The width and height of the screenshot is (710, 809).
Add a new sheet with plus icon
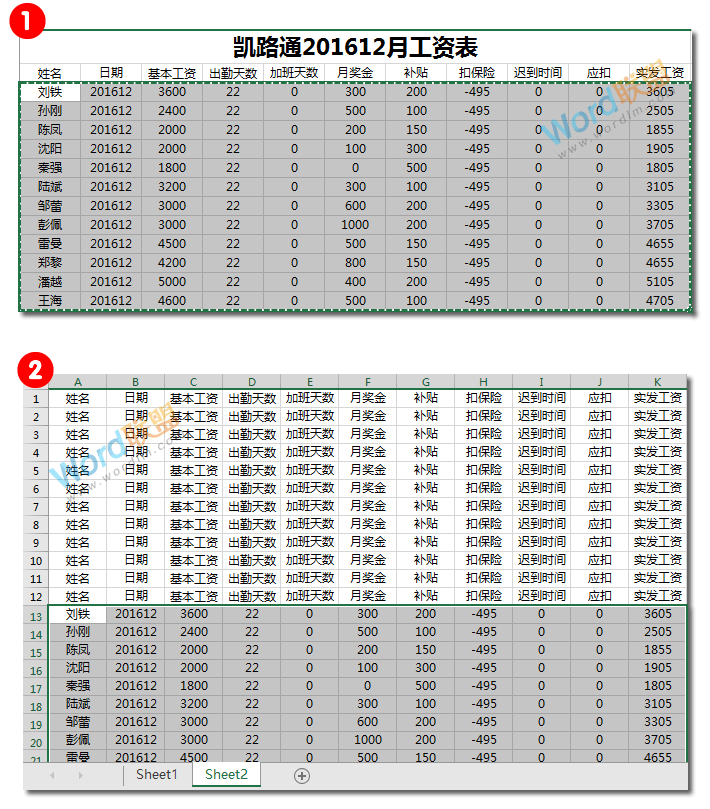click(x=302, y=775)
